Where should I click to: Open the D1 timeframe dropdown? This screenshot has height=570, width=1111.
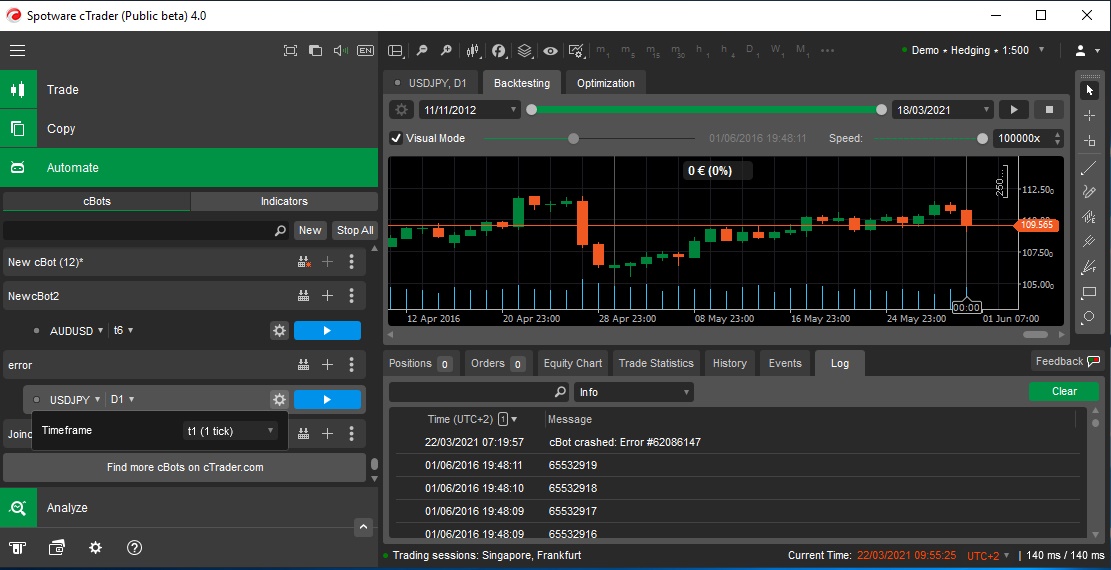[x=123, y=399]
